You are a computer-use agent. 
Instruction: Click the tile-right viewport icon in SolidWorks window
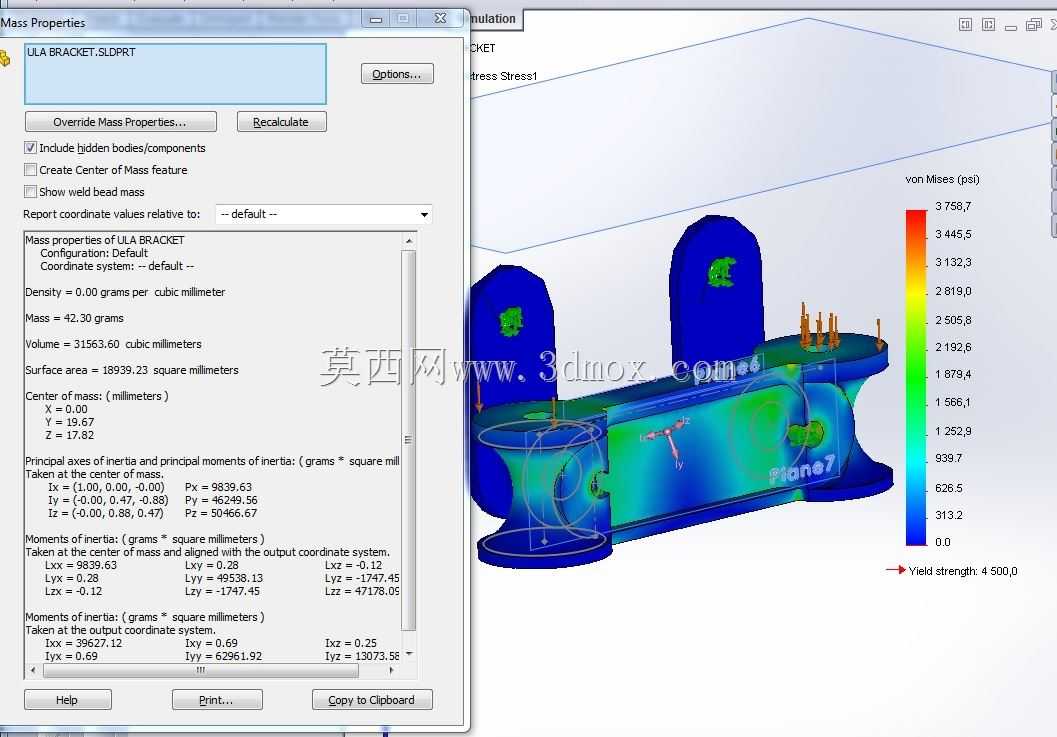coord(988,25)
